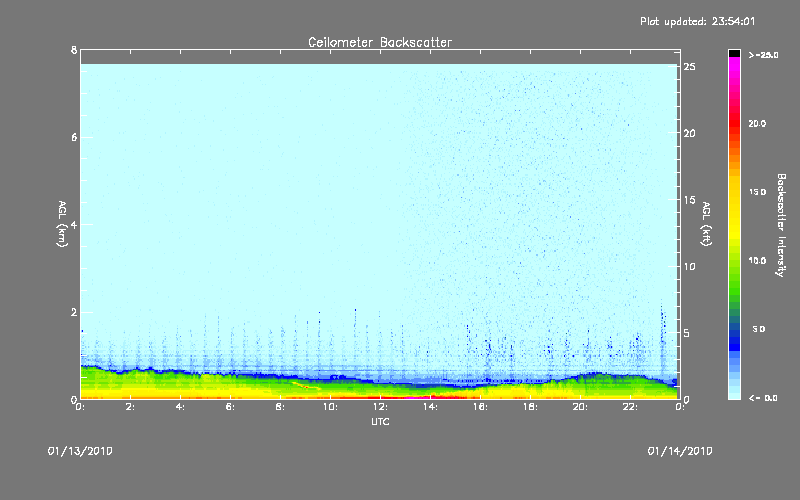The width and height of the screenshot is (800, 500).
Task: Click the '2:' hour label on the time axis
Action: [131, 407]
